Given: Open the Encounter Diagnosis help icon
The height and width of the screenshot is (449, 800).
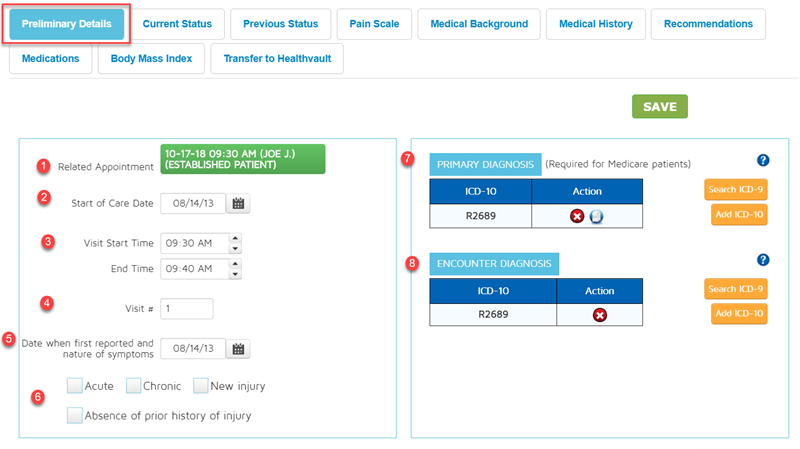Looking at the screenshot, I should coord(763,259).
